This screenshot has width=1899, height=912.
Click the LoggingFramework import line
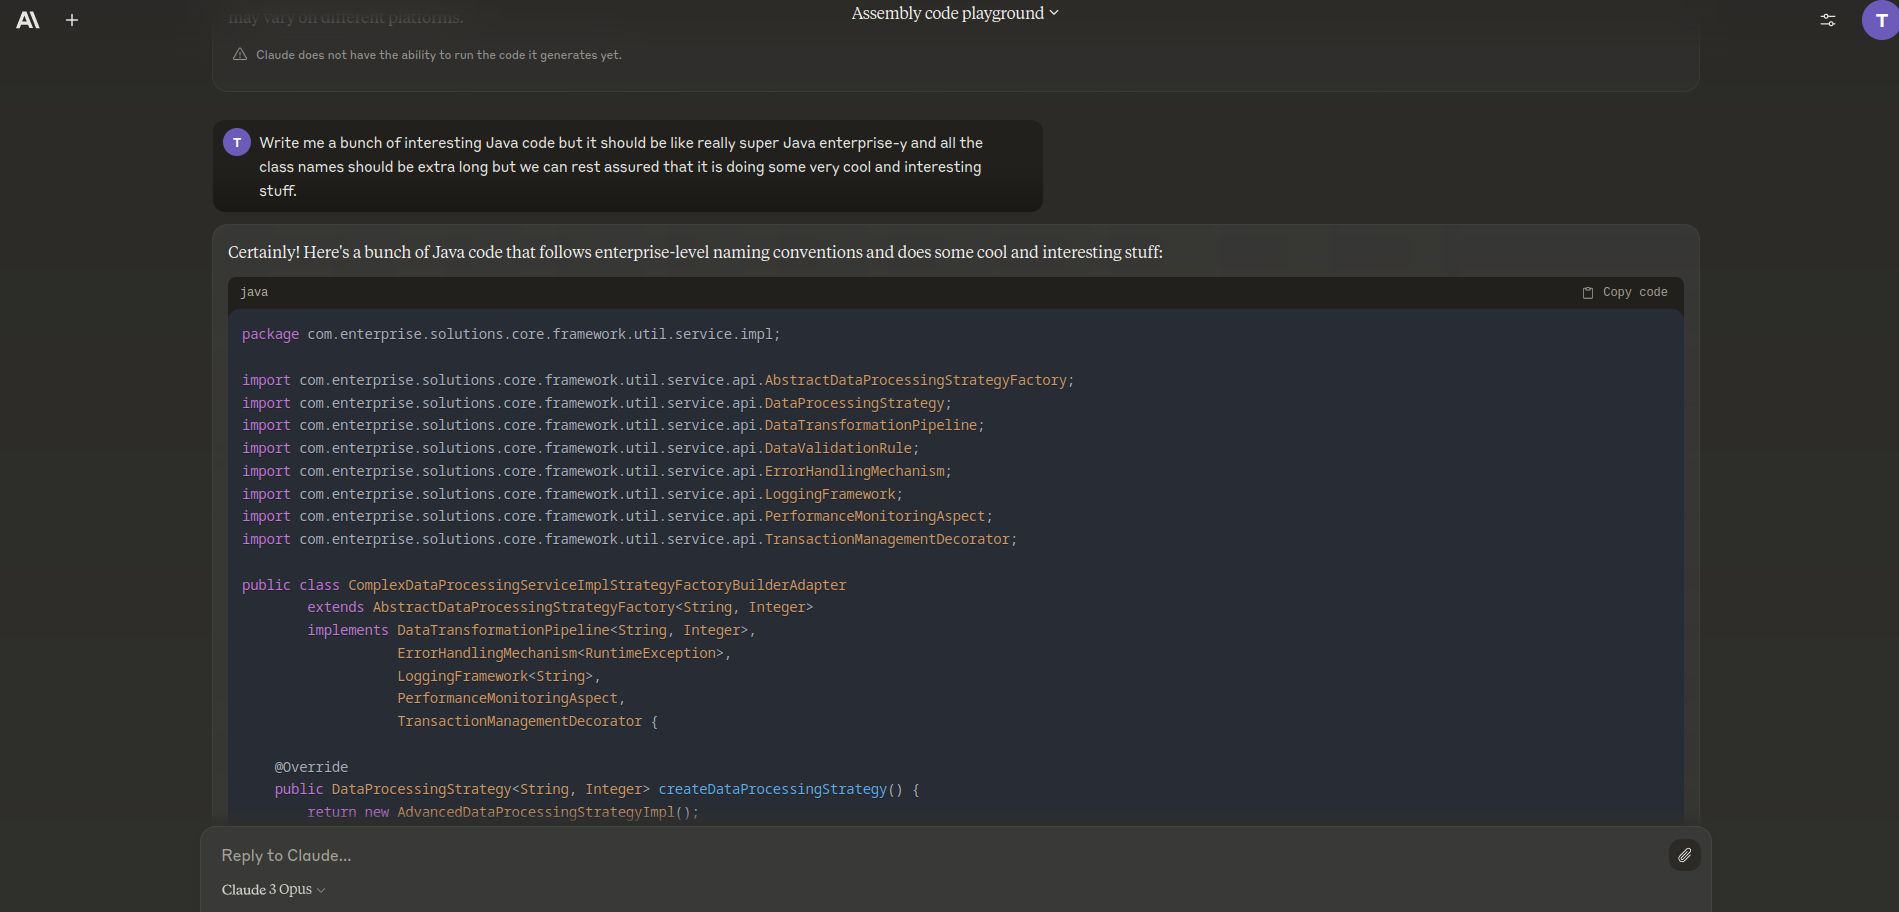572,494
